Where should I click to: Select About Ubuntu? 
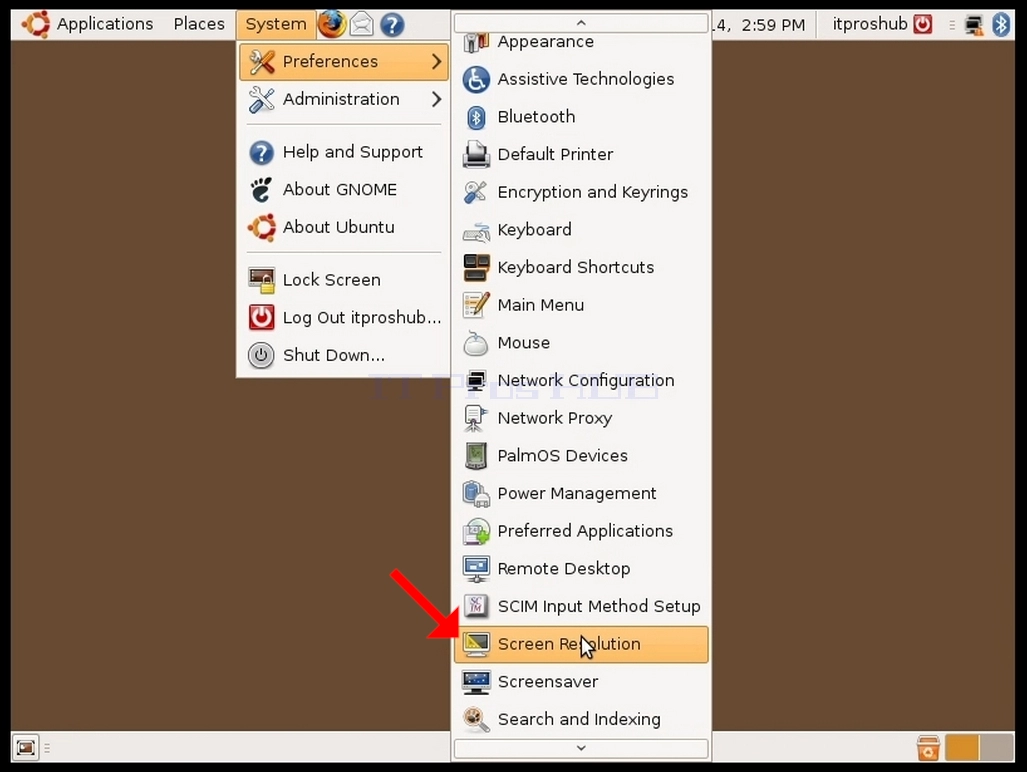click(343, 227)
